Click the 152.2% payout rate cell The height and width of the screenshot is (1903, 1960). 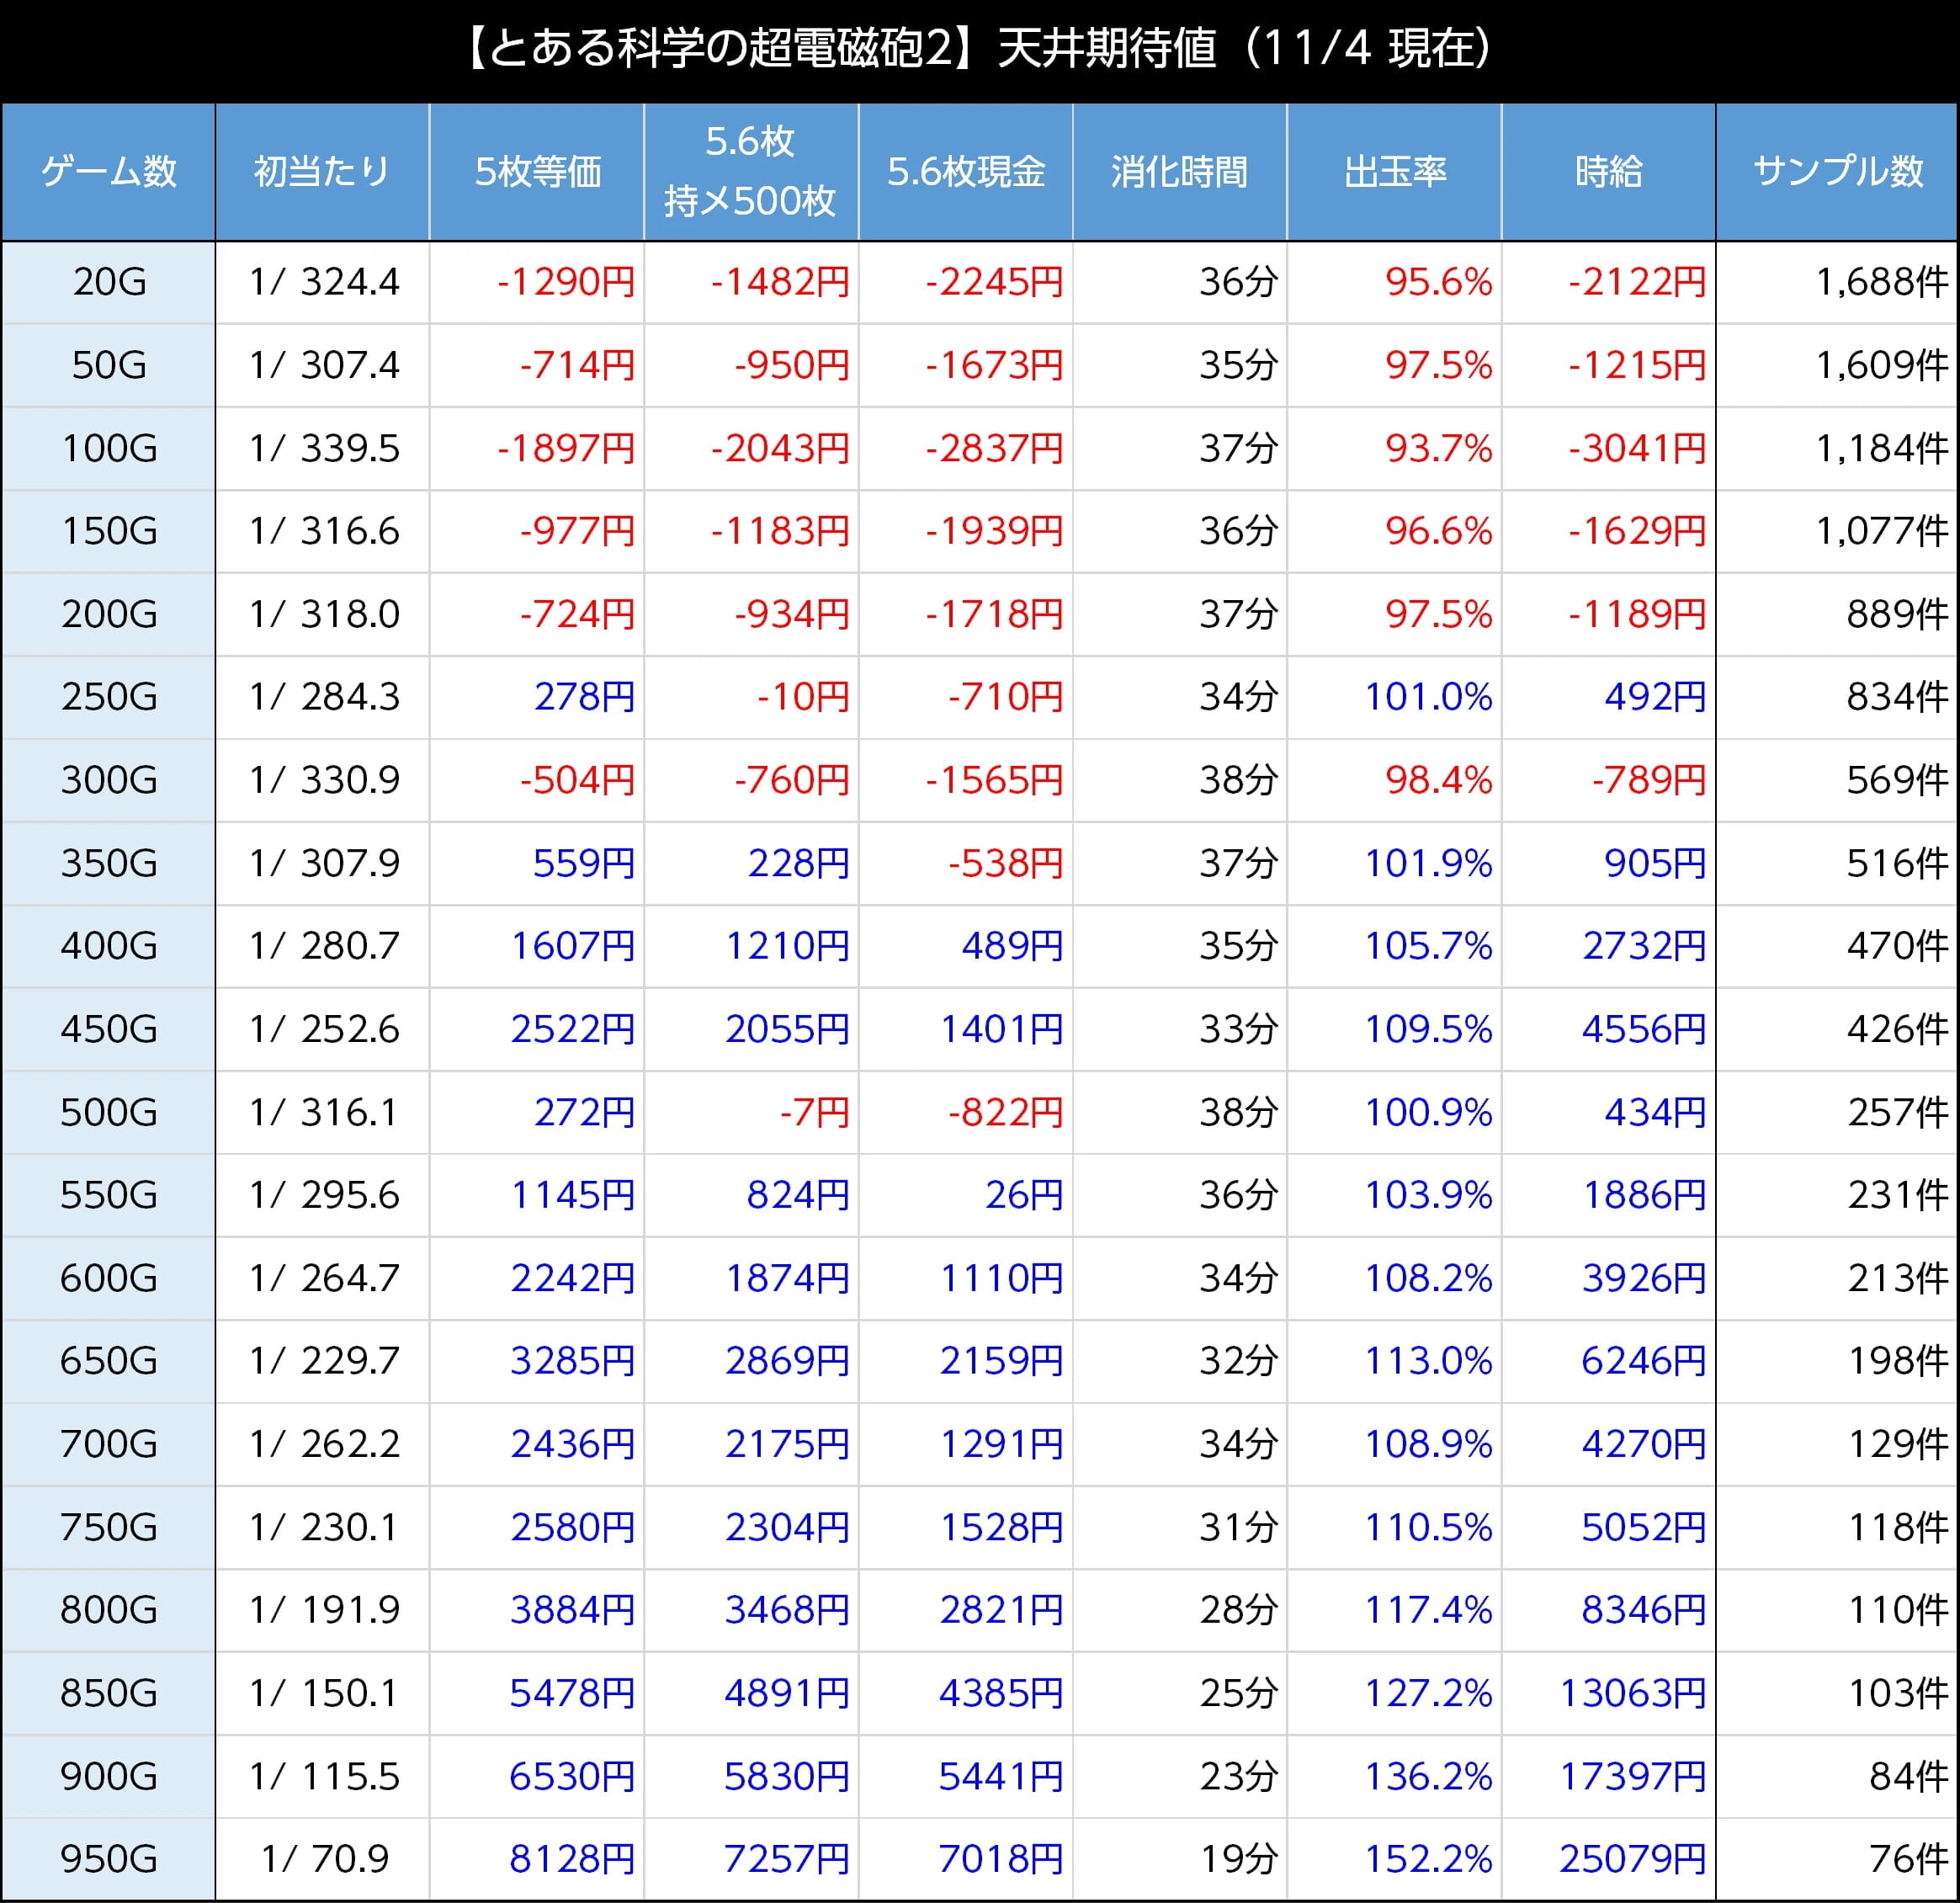pos(1428,1859)
